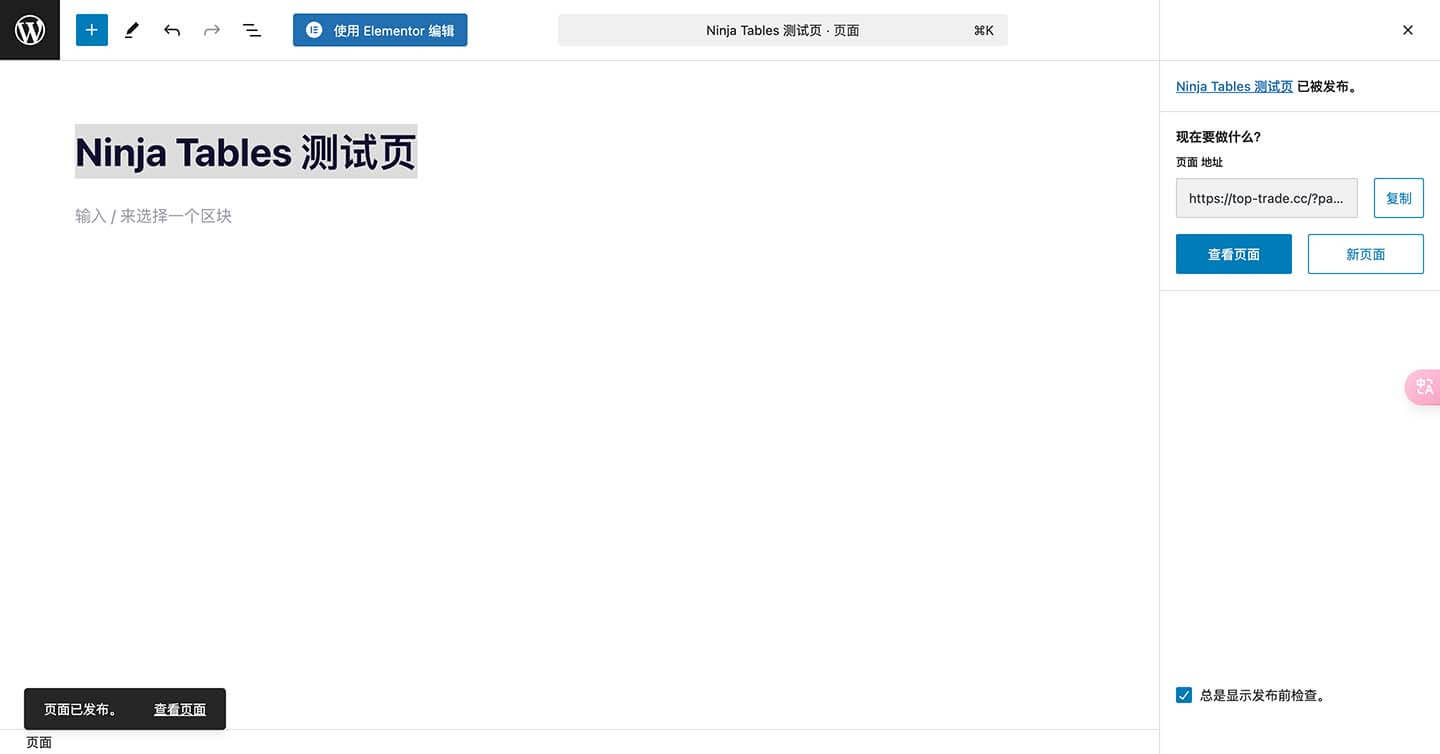The height and width of the screenshot is (754, 1440).
Task: Click the 页面已发布。 snackbar message
Action: point(81,709)
